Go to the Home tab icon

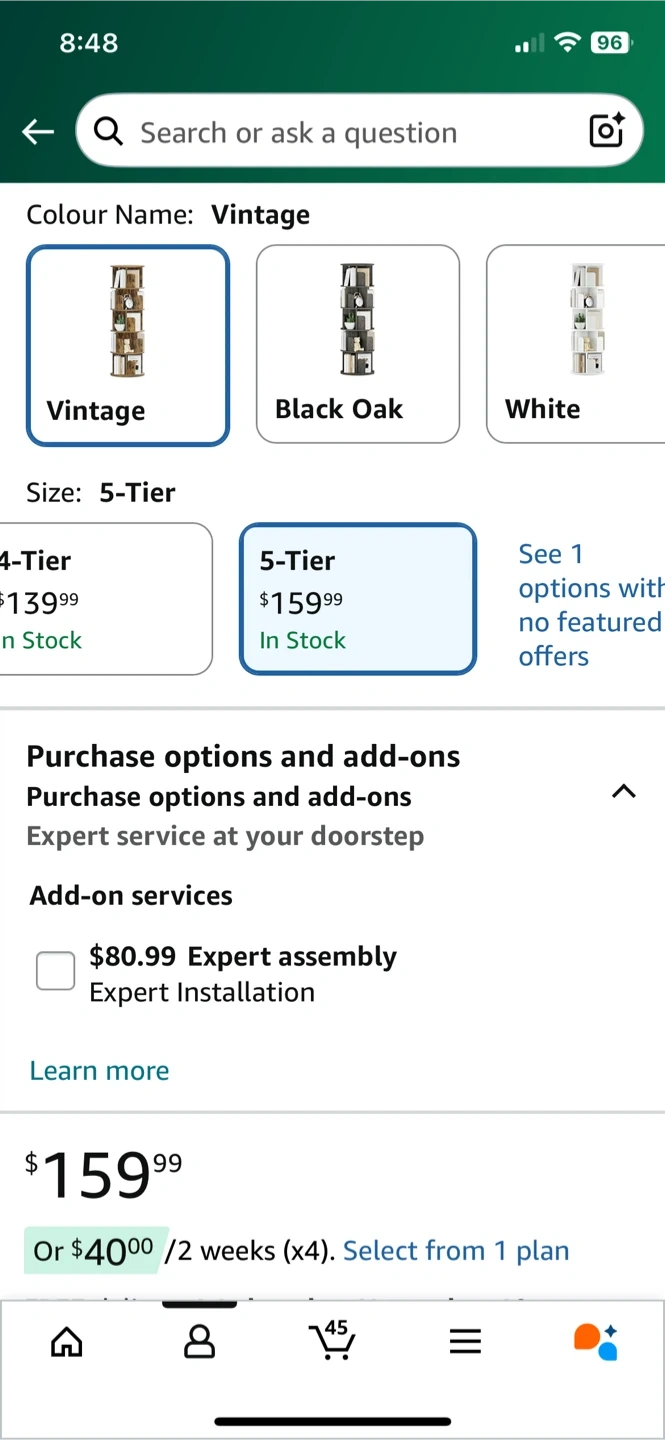tap(67, 1341)
